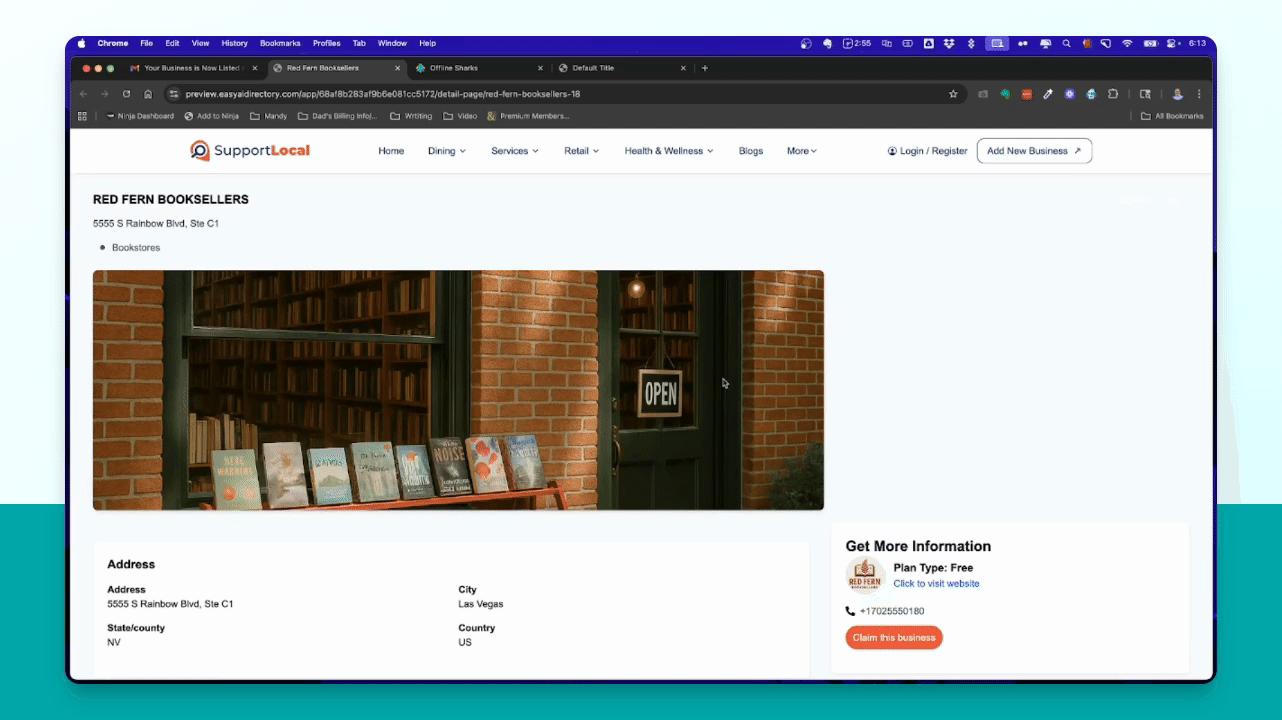Switch to the Offline Sharks tab

pyautogui.click(x=480, y=68)
